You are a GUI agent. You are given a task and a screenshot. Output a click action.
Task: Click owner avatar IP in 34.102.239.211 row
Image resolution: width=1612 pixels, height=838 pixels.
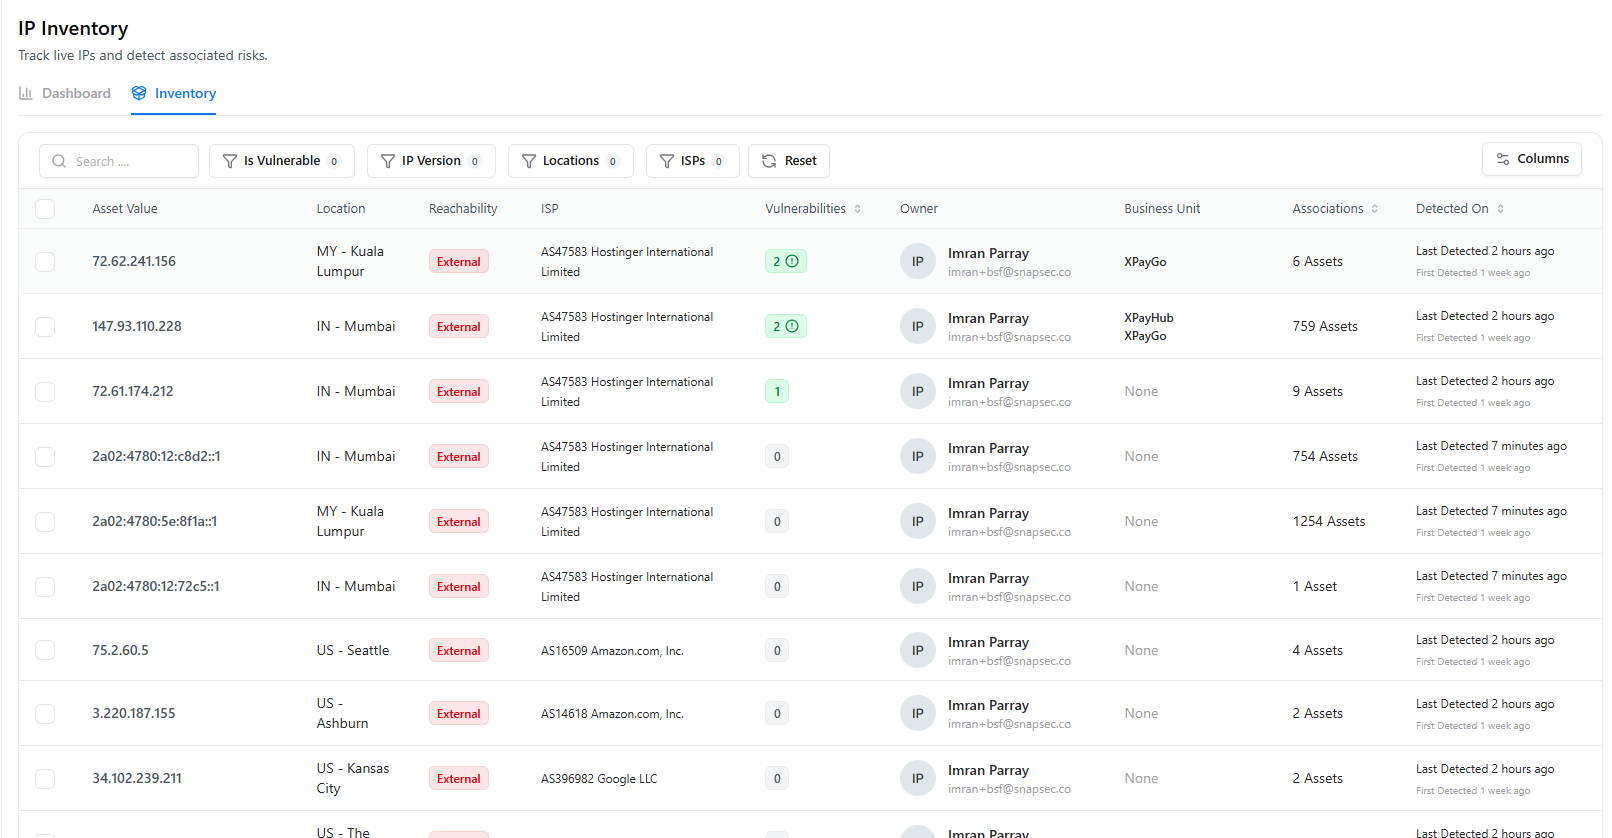[x=917, y=778]
